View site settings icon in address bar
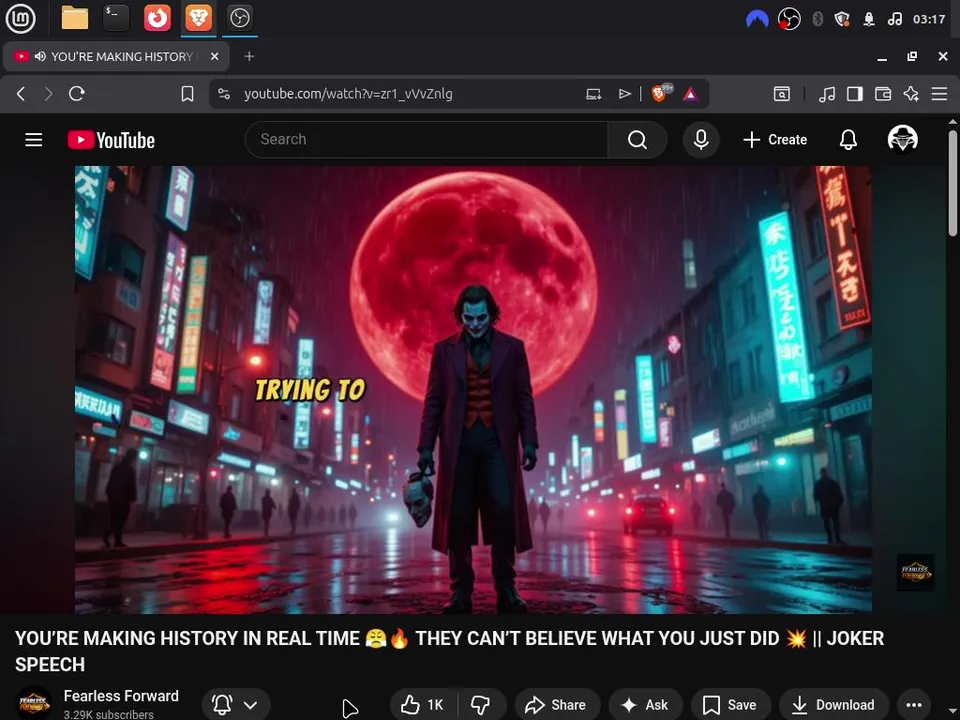960x720 pixels. (224, 94)
